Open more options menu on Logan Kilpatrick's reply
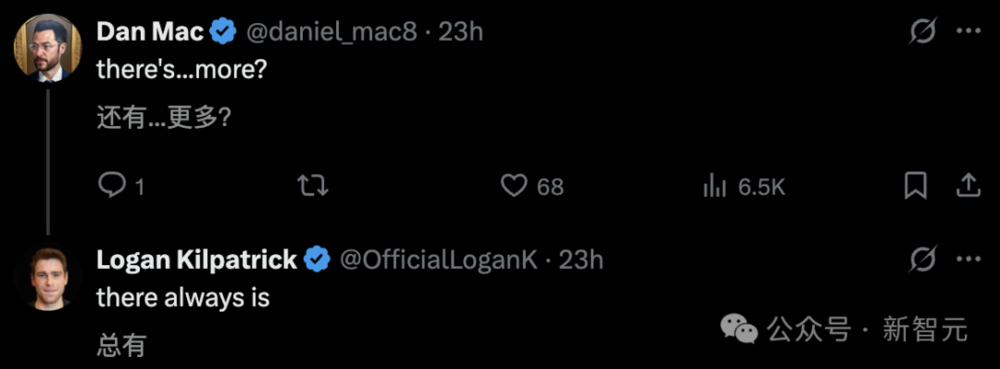The width and height of the screenshot is (1000, 369). click(969, 259)
